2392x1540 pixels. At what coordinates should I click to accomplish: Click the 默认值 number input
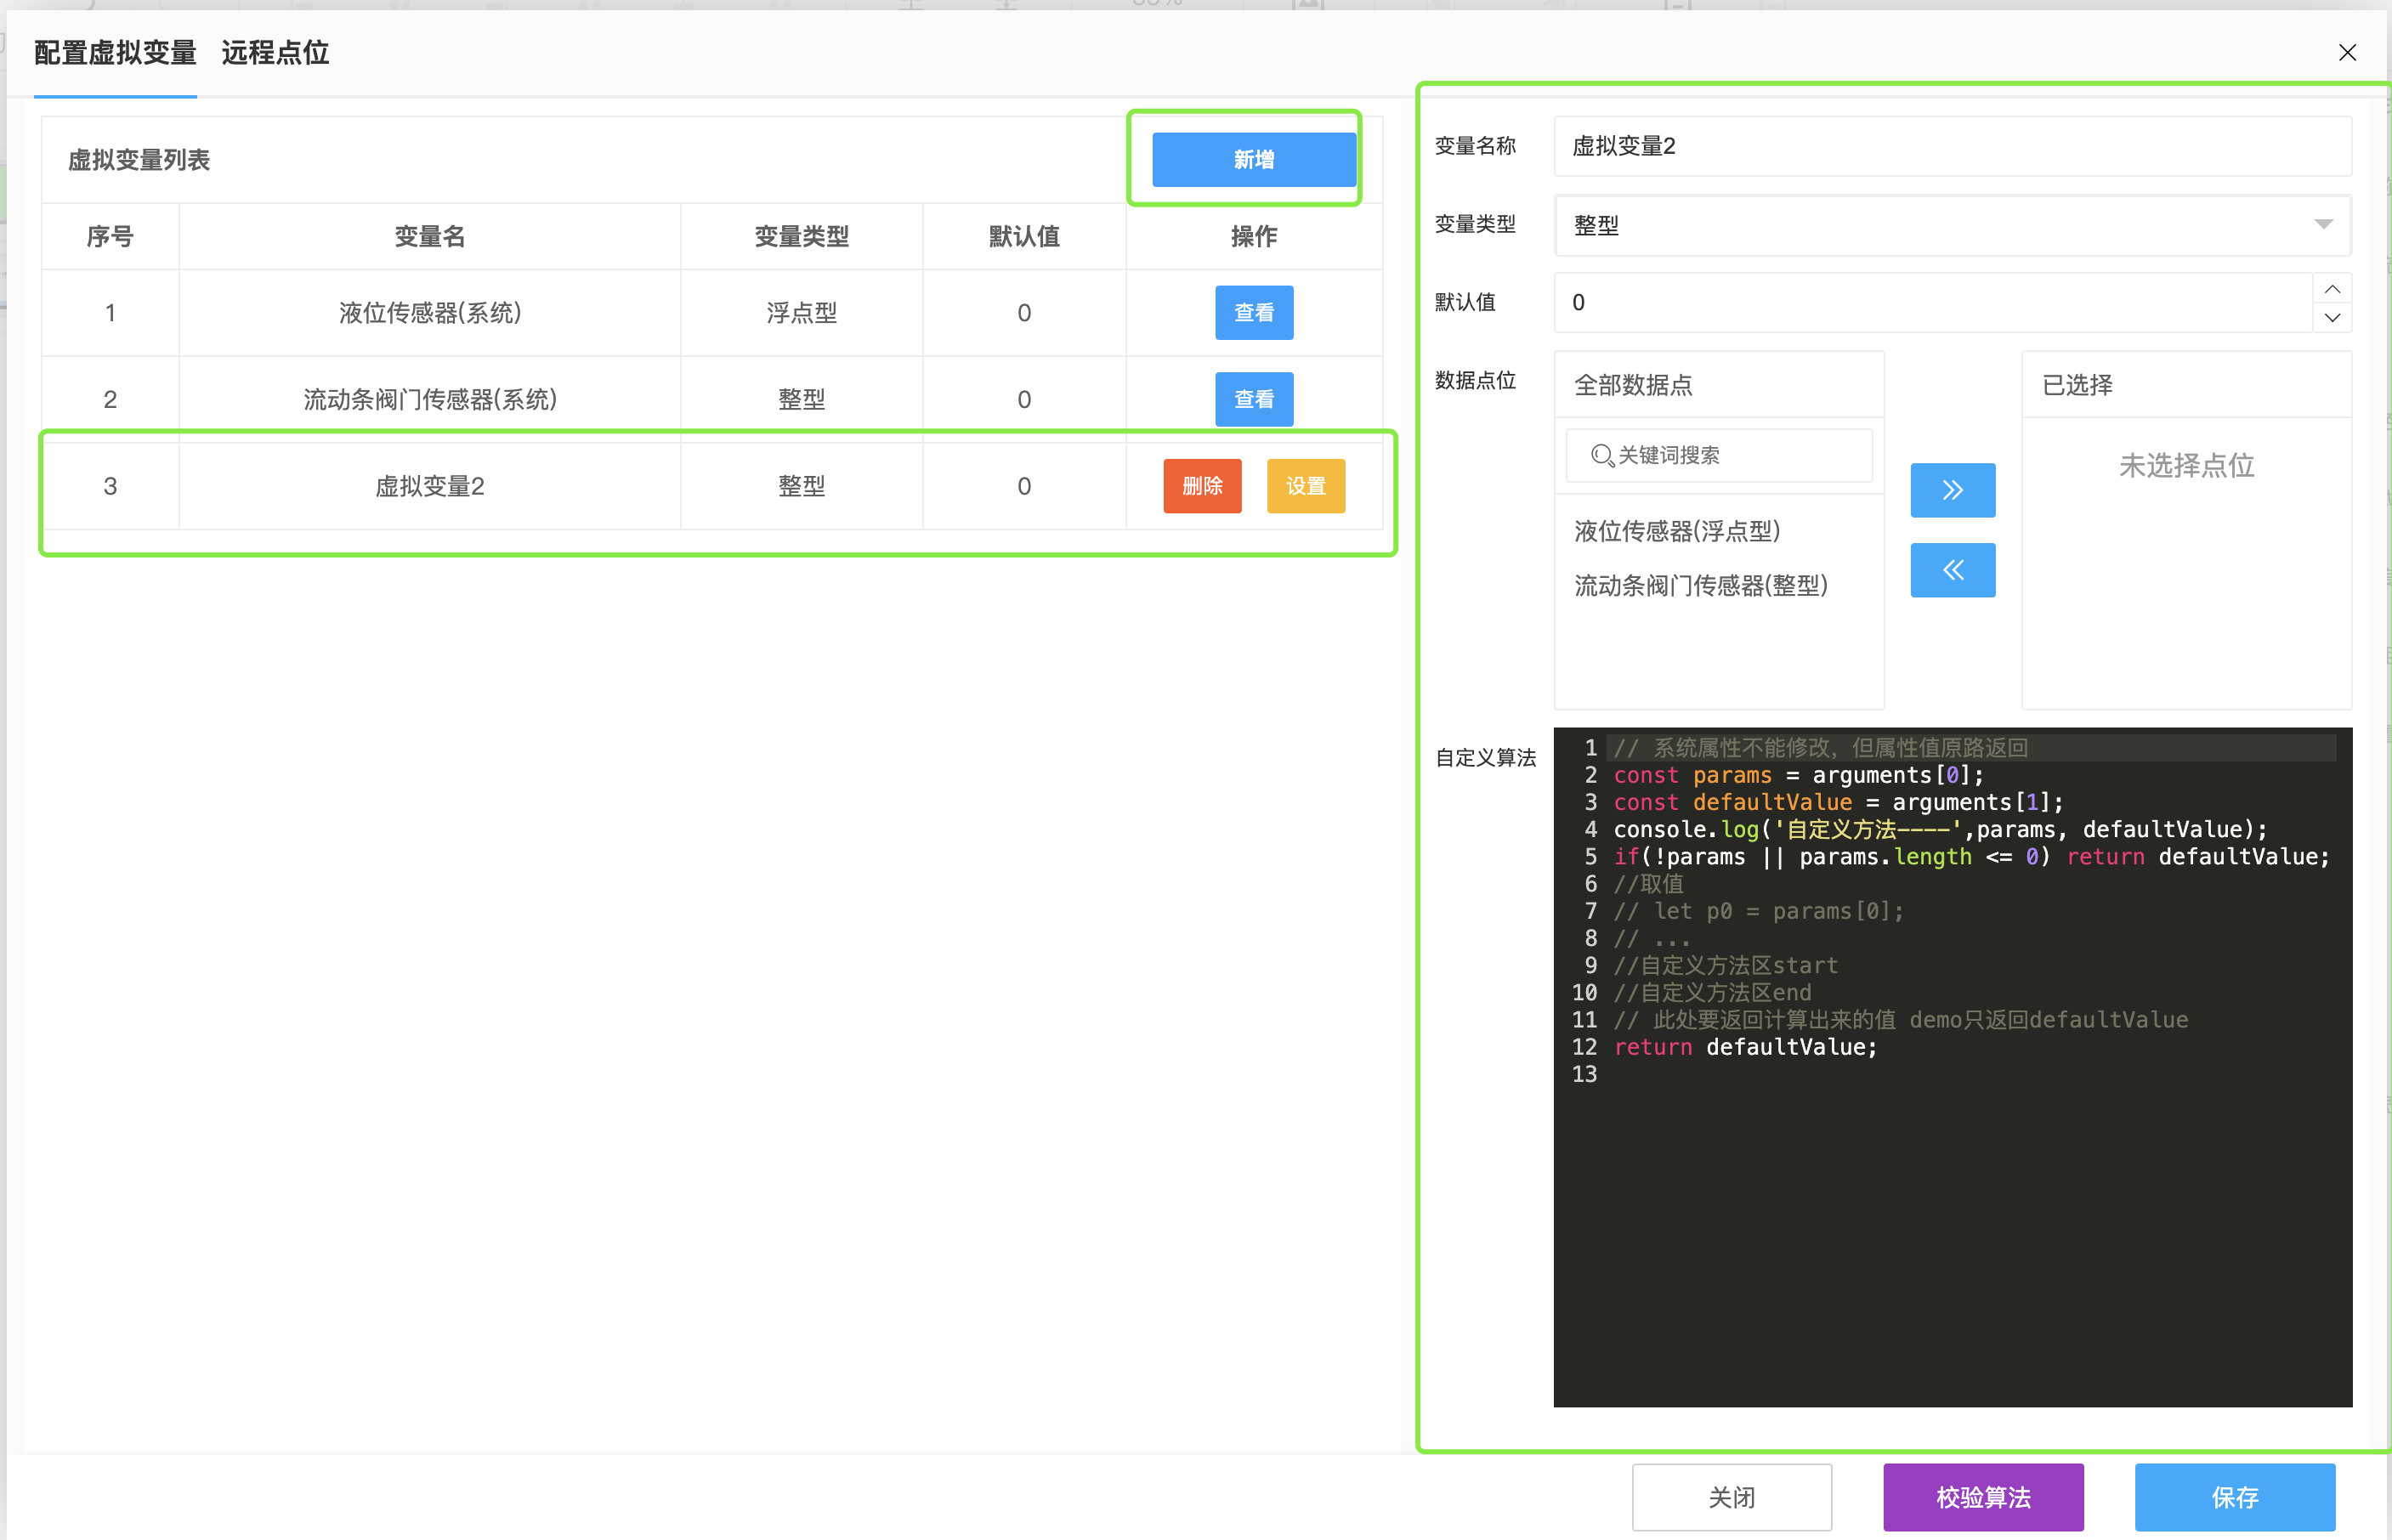coord(1932,303)
